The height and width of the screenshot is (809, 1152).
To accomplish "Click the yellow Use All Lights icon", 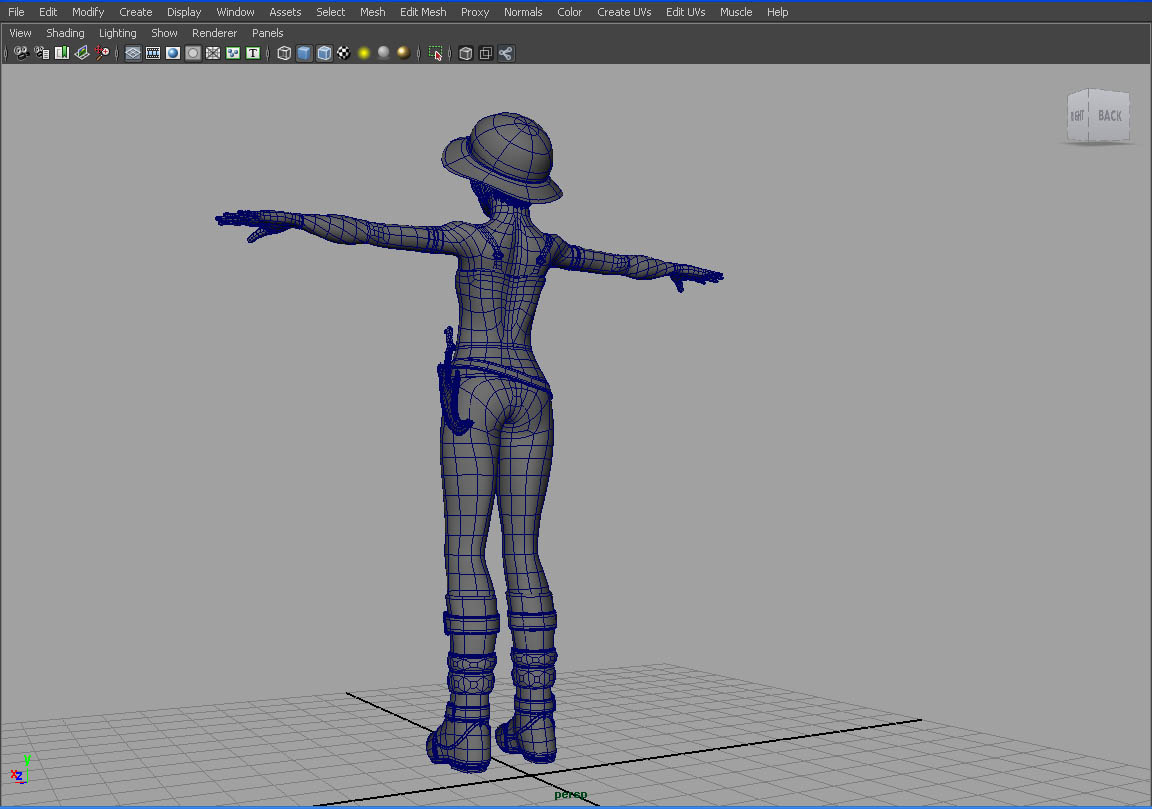I will (364, 53).
